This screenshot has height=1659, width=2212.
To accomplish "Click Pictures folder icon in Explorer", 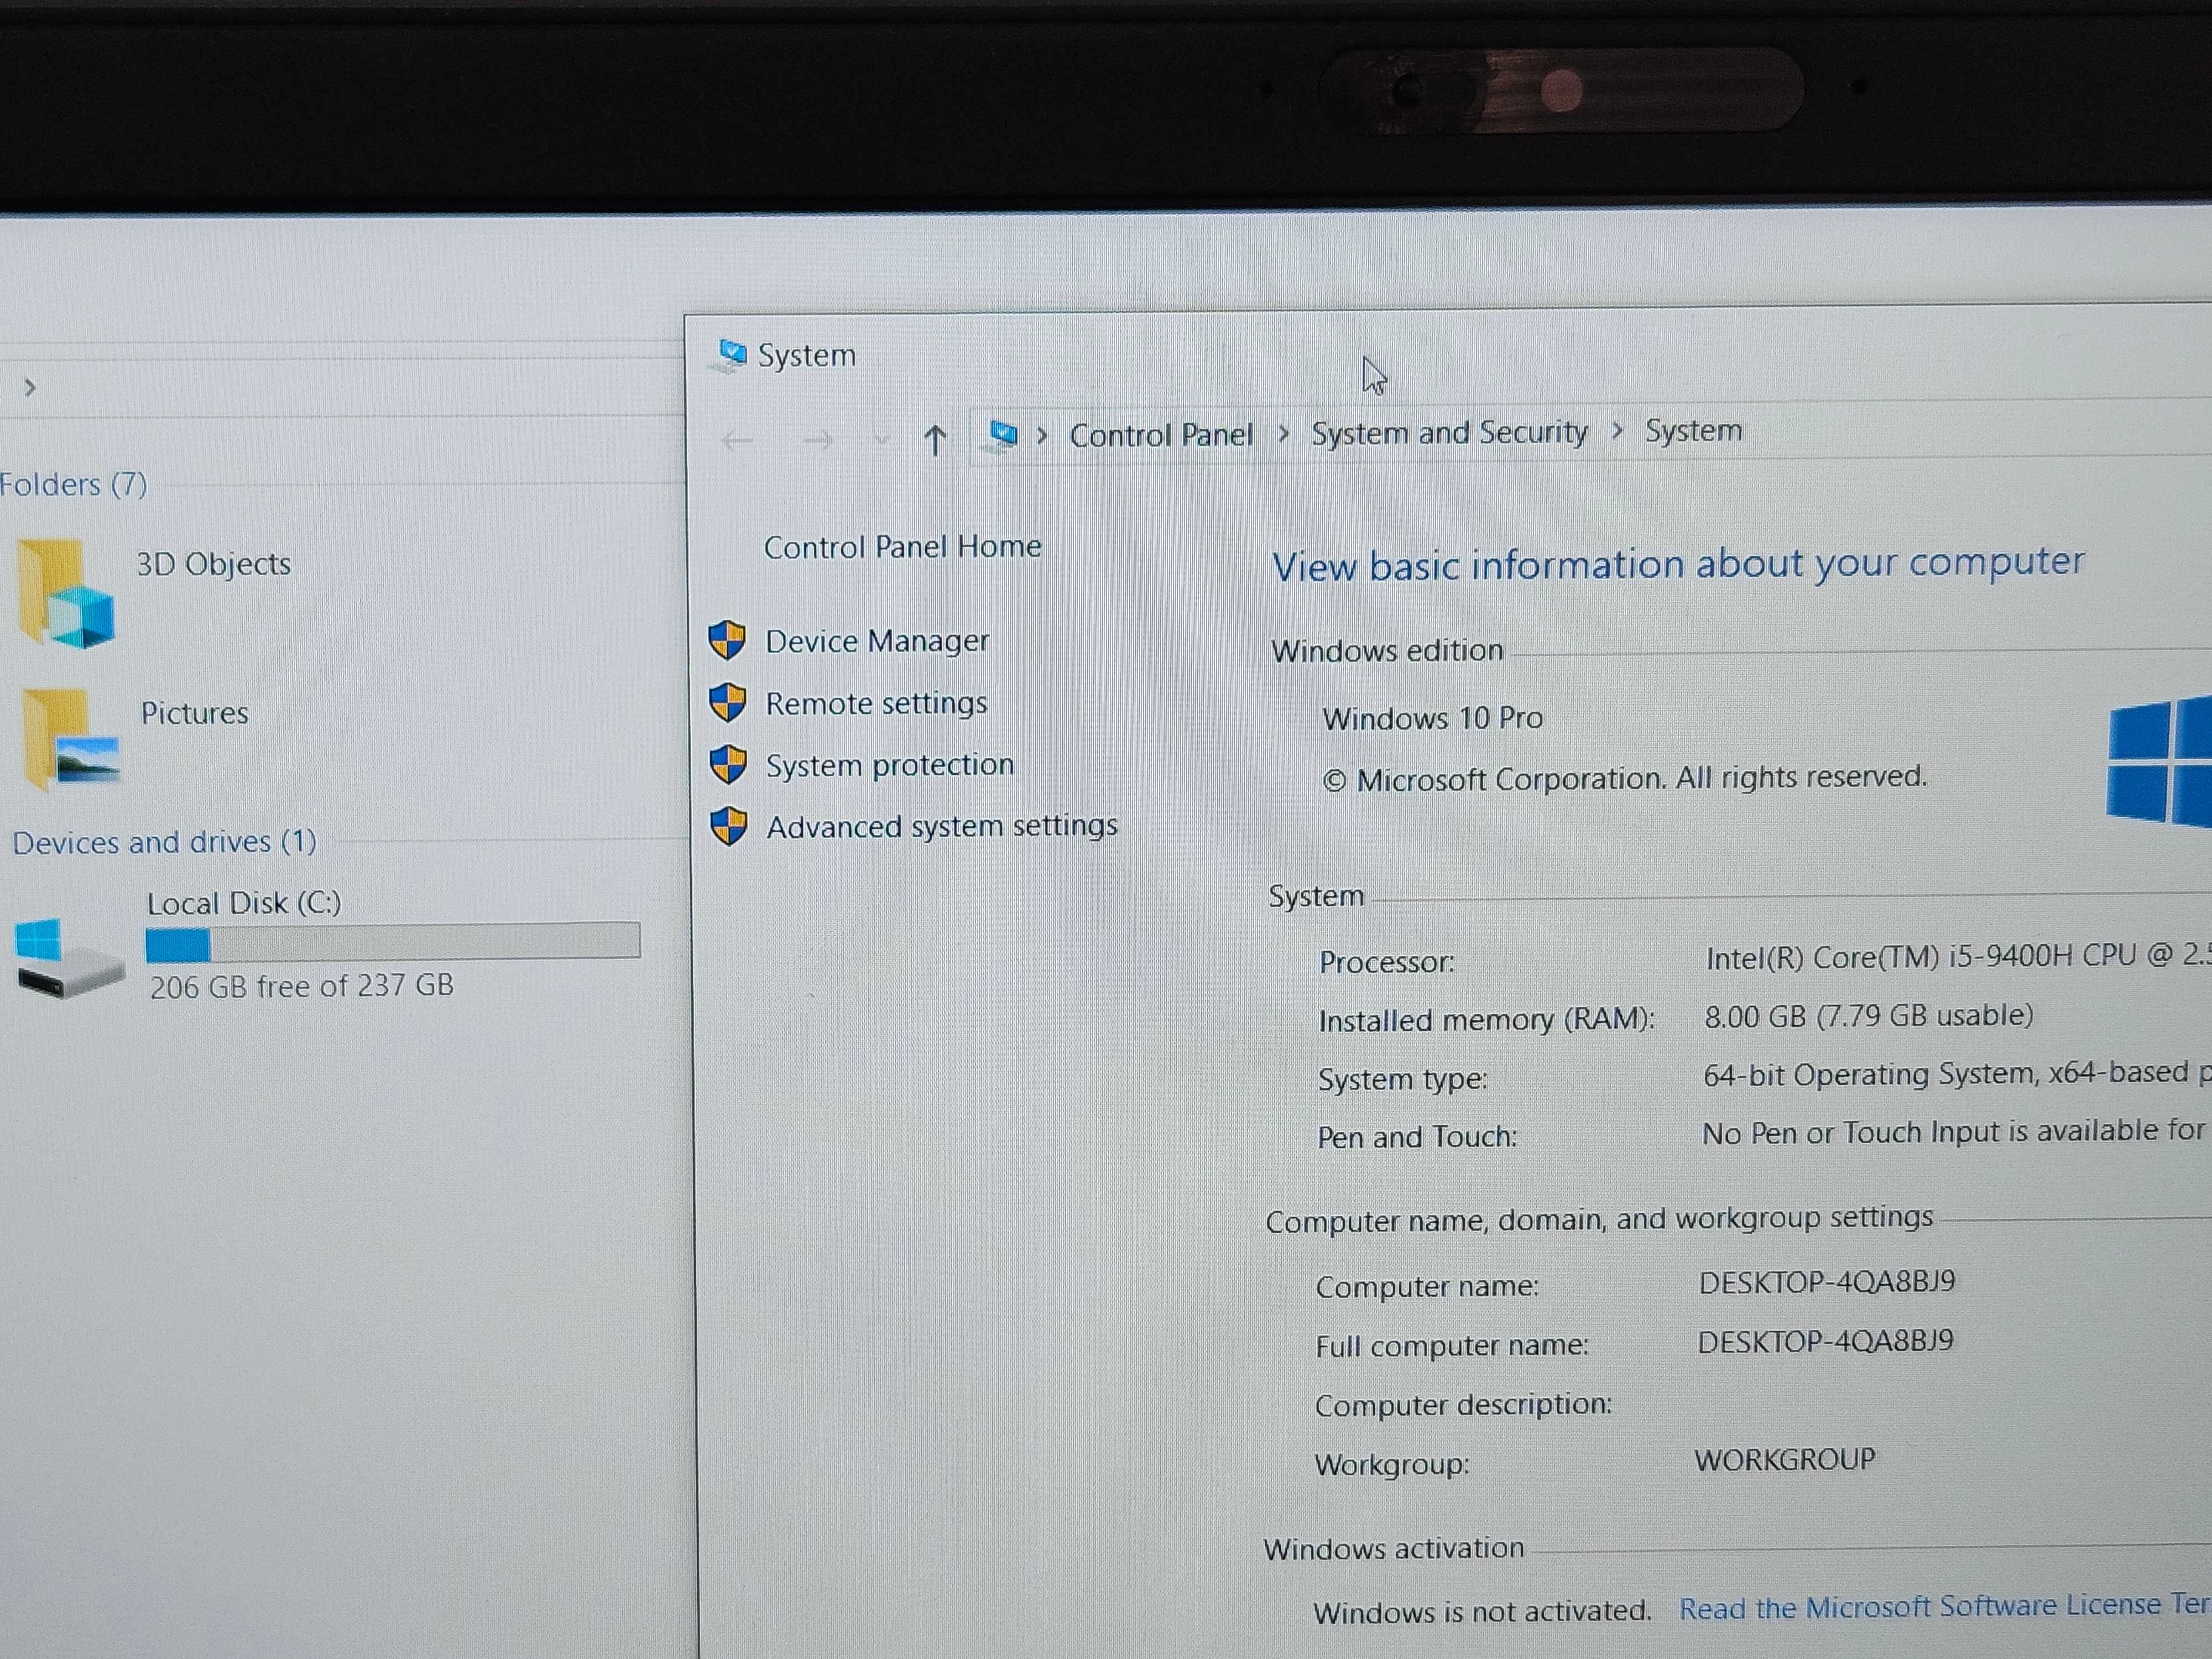I will (x=70, y=739).
